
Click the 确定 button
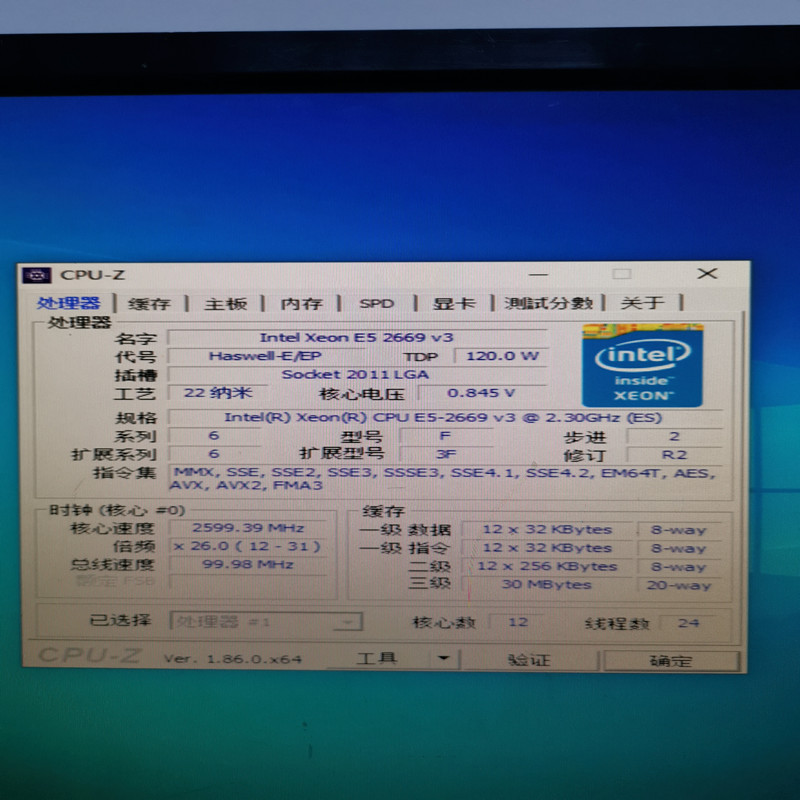(671, 661)
